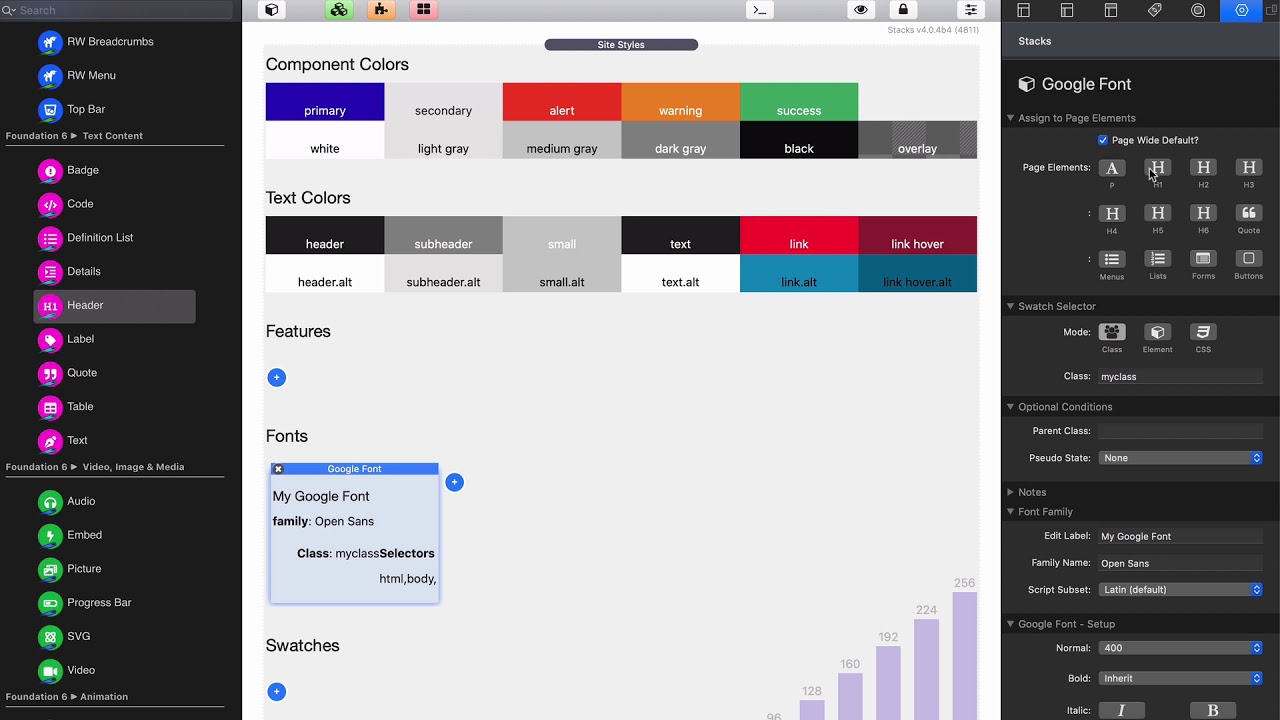The image size is (1280, 720).
Task: Click the Family Name field Open Sans
Action: pos(1181,563)
